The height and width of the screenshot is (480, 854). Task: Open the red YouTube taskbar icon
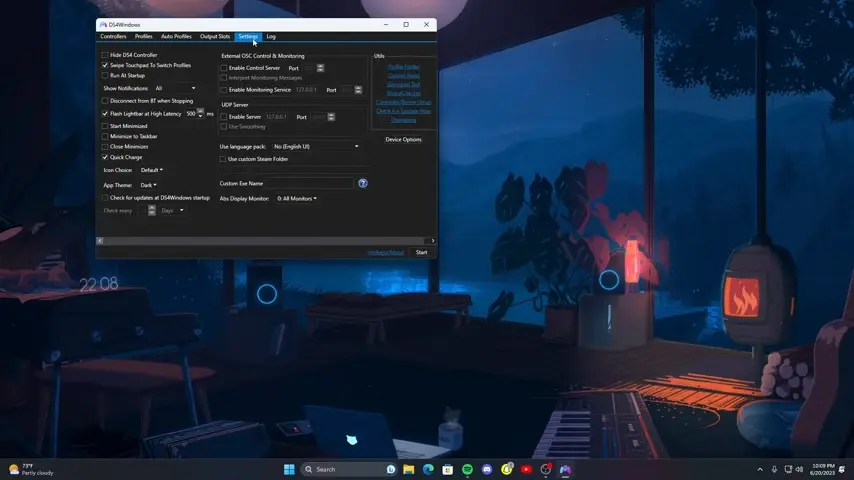pyautogui.click(x=526, y=469)
